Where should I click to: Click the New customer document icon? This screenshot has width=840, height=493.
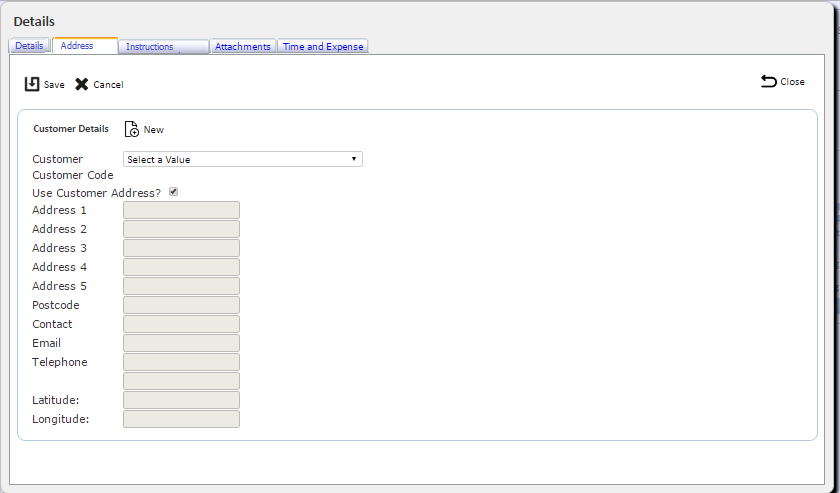tap(132, 129)
